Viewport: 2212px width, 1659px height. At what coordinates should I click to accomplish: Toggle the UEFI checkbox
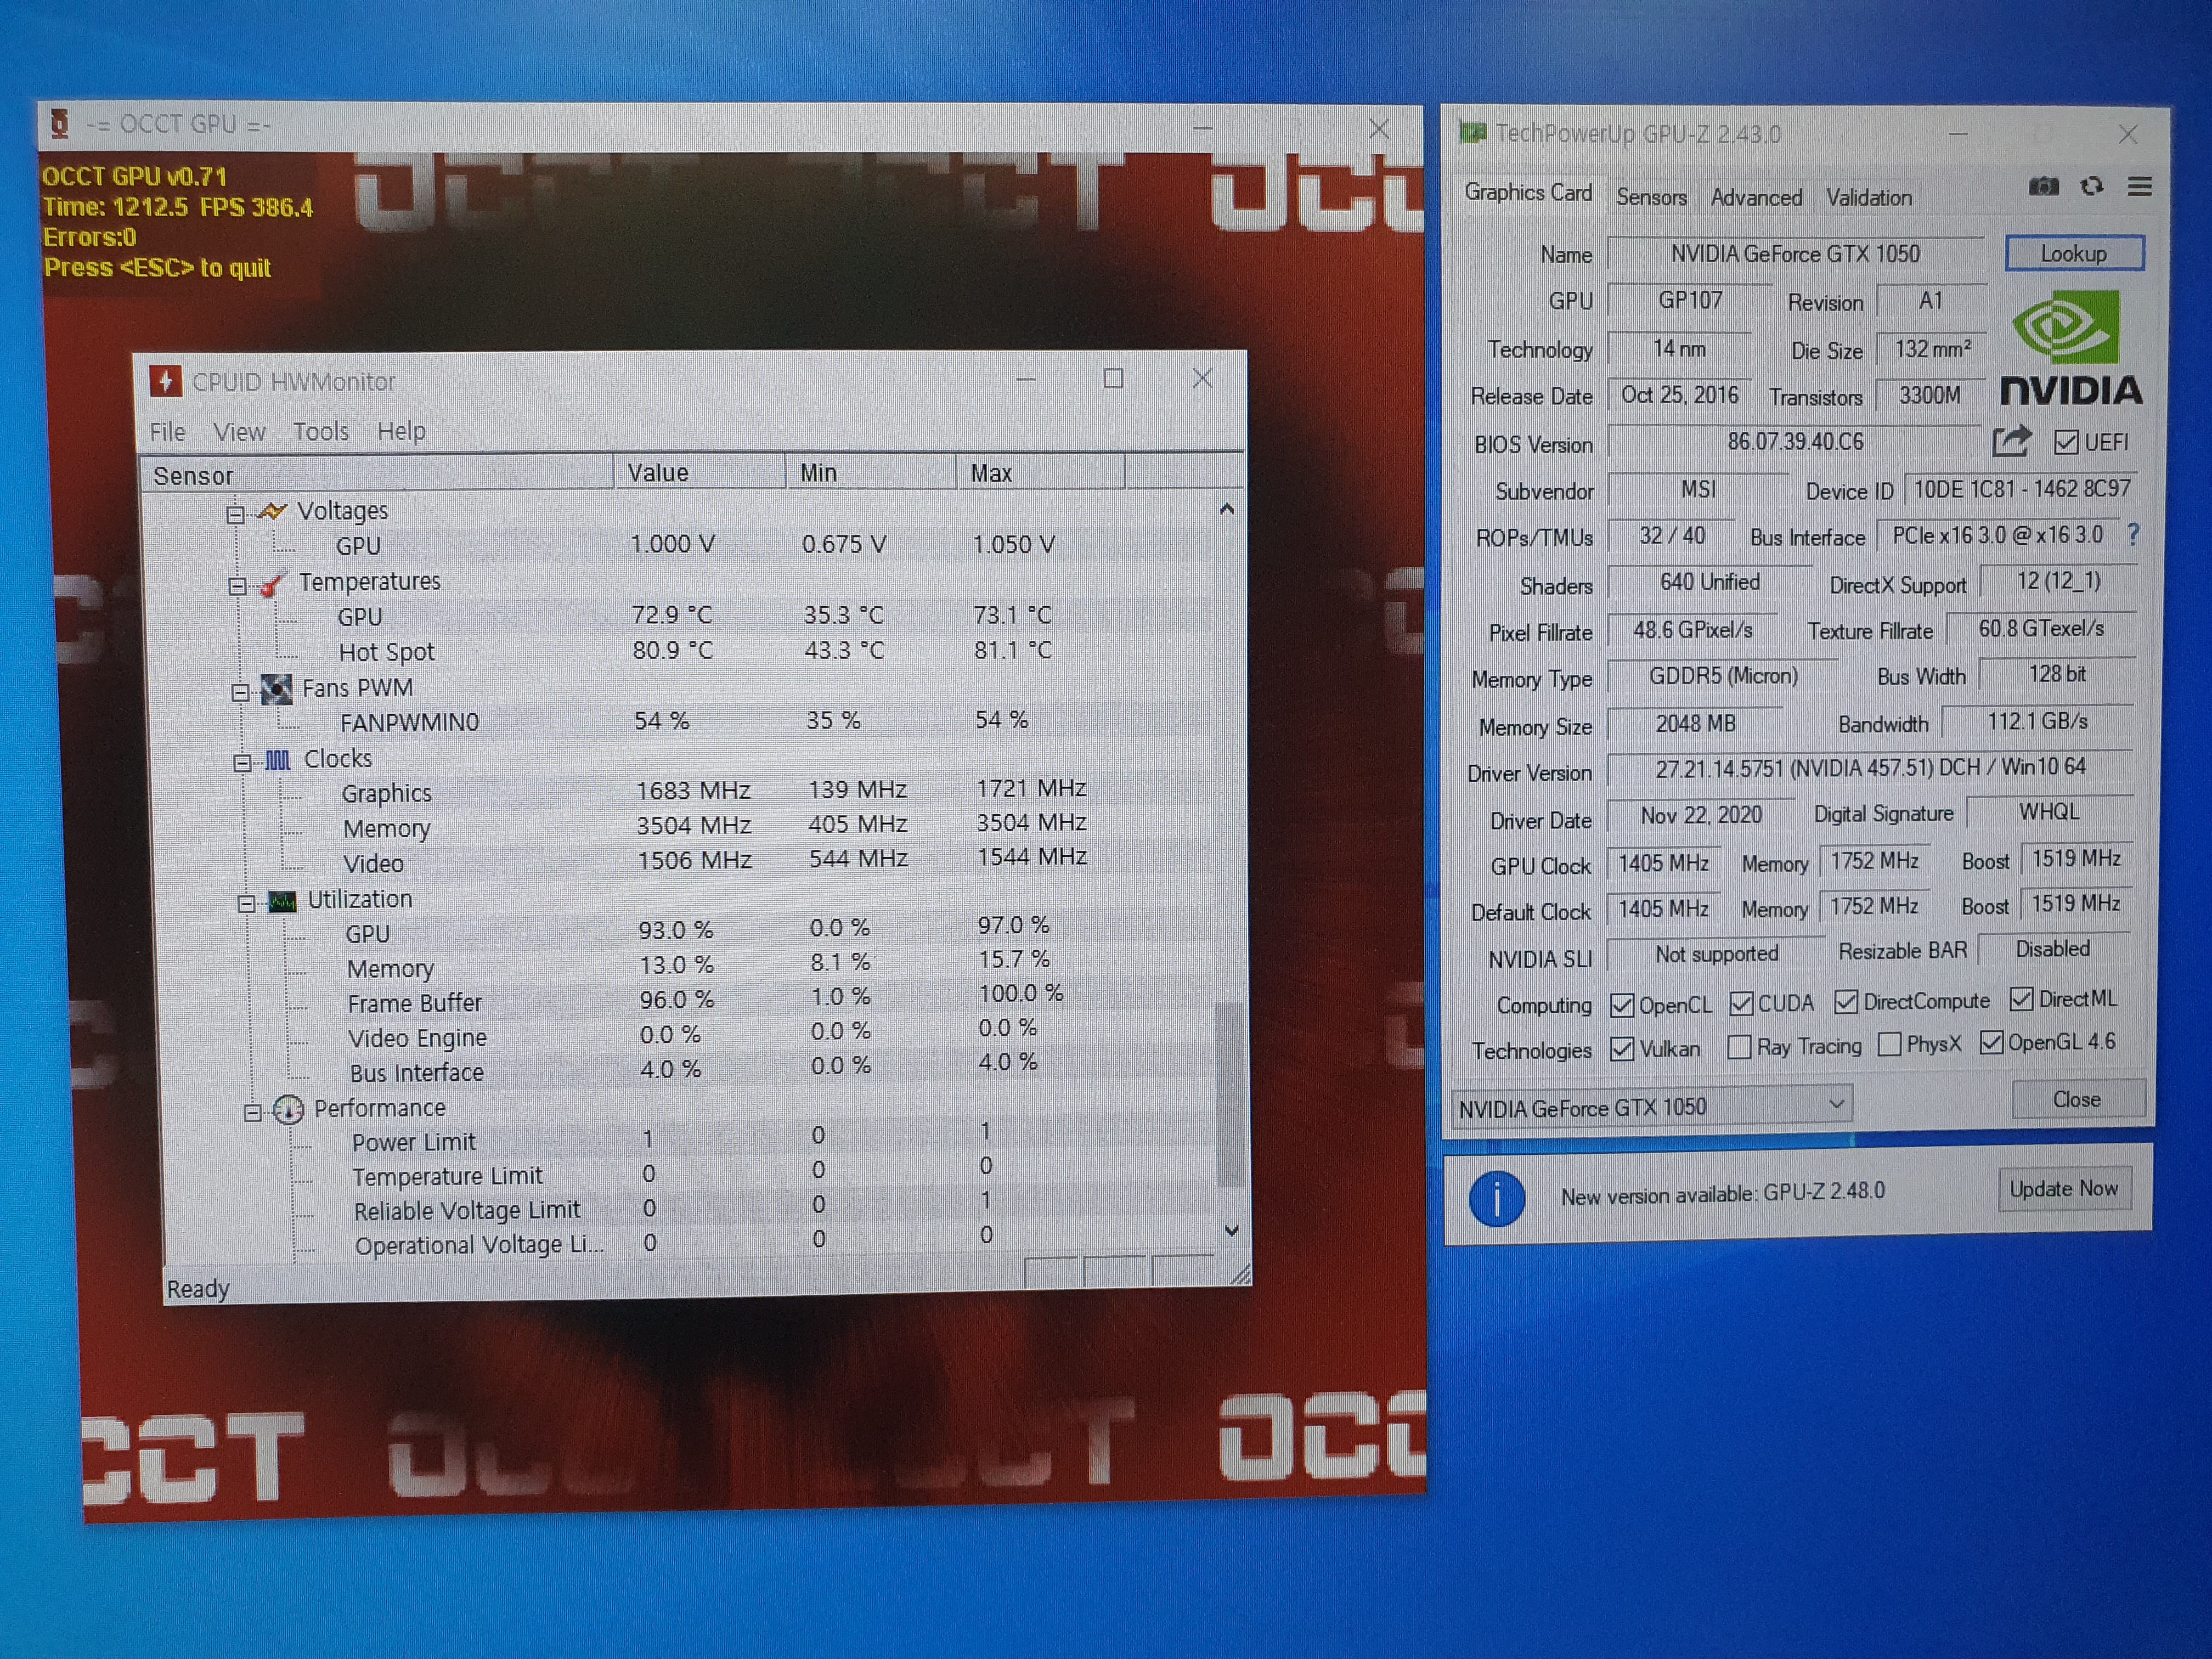(2066, 443)
